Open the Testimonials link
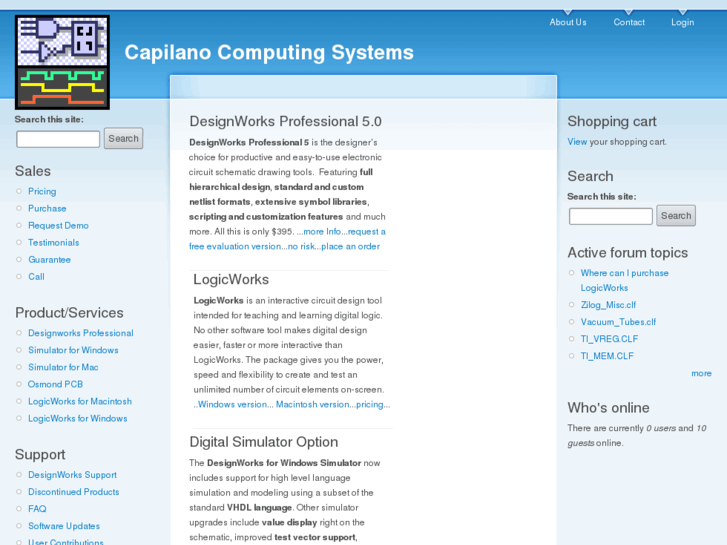This screenshot has width=727, height=545. (54, 243)
